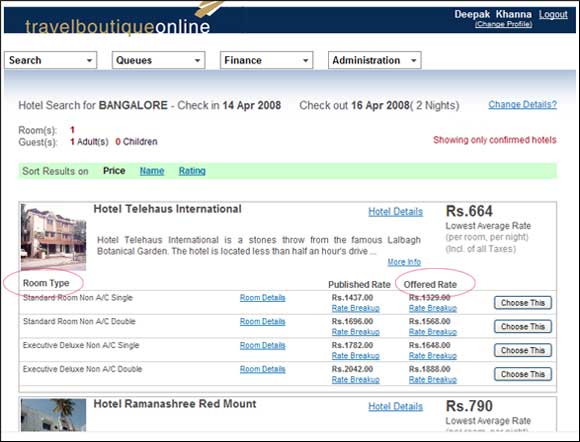Open Rate Breakup under offered rate Rs.1888.00

[433, 379]
